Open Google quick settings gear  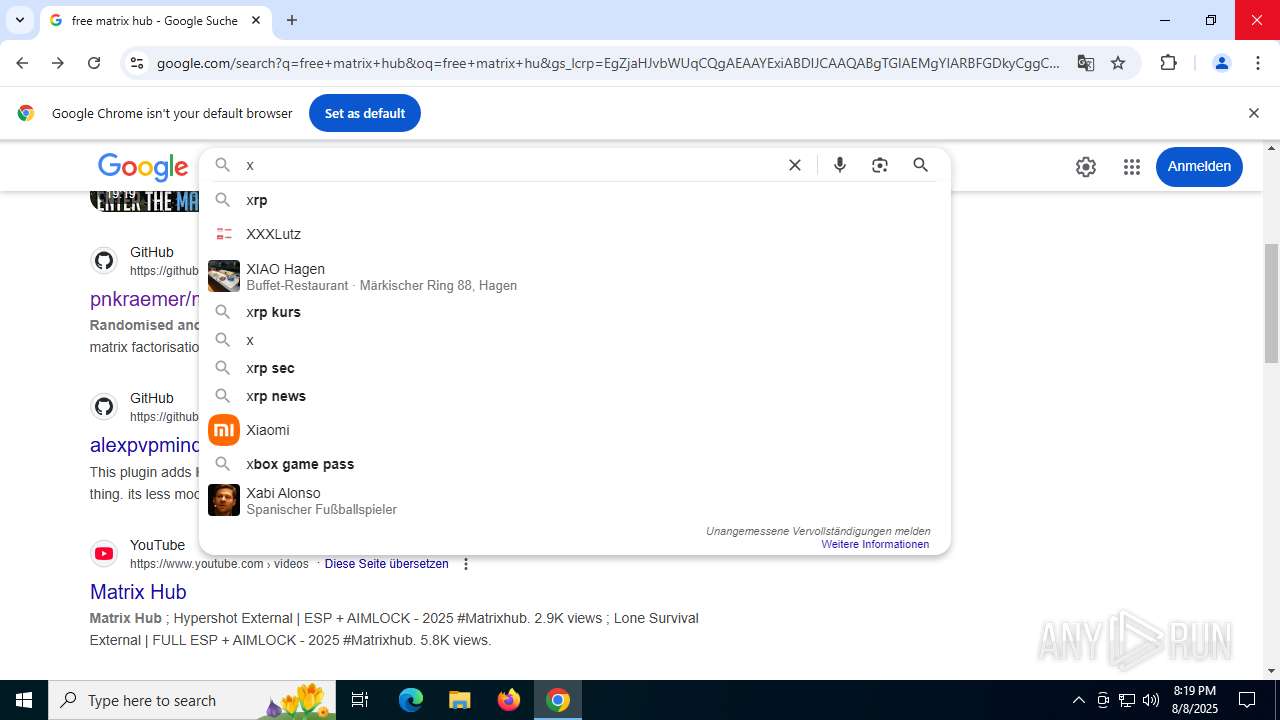[x=1086, y=167]
